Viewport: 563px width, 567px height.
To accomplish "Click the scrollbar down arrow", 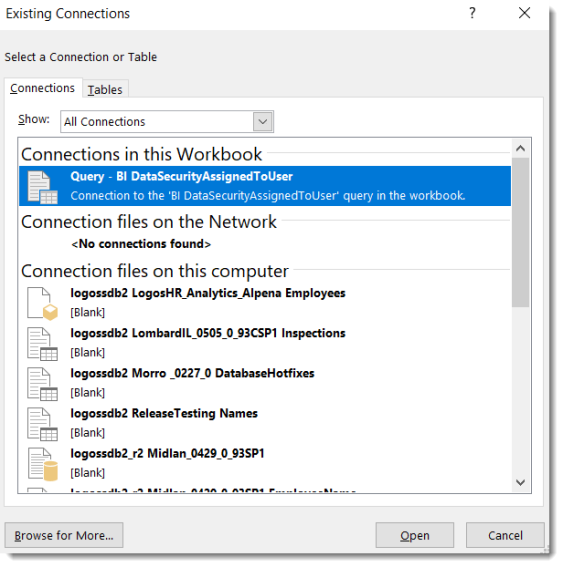I will point(520,482).
